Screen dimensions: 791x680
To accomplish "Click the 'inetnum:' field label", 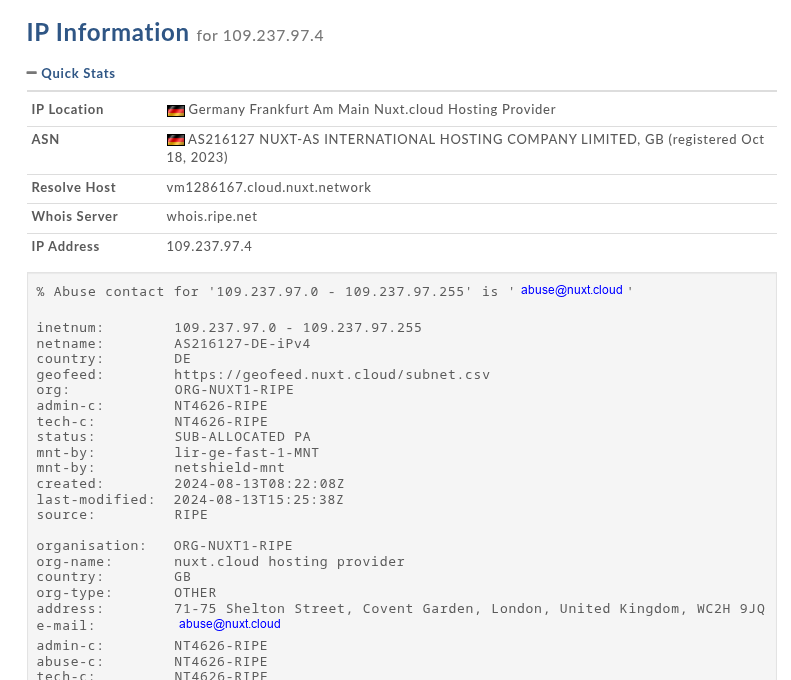I will click(70, 328).
